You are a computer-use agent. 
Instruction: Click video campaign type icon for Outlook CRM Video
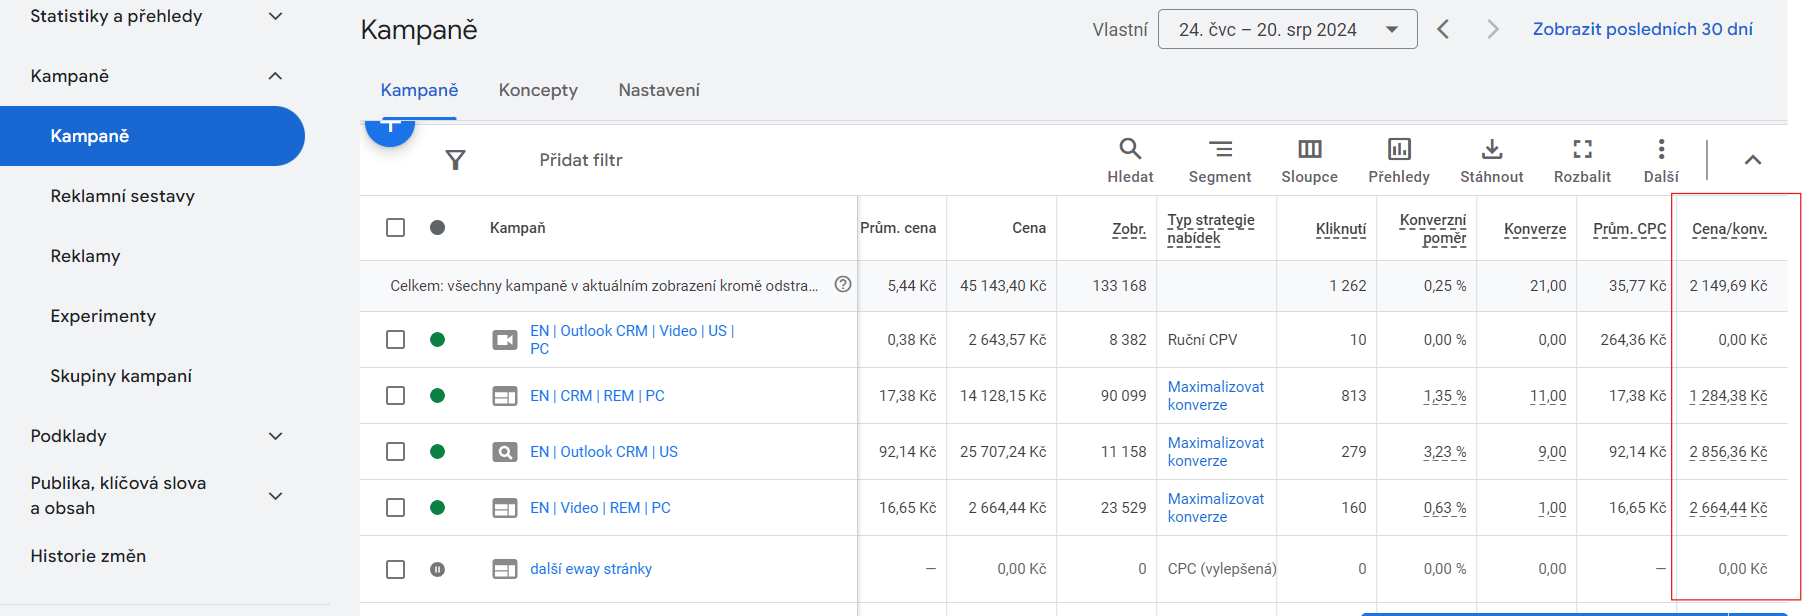click(x=505, y=340)
